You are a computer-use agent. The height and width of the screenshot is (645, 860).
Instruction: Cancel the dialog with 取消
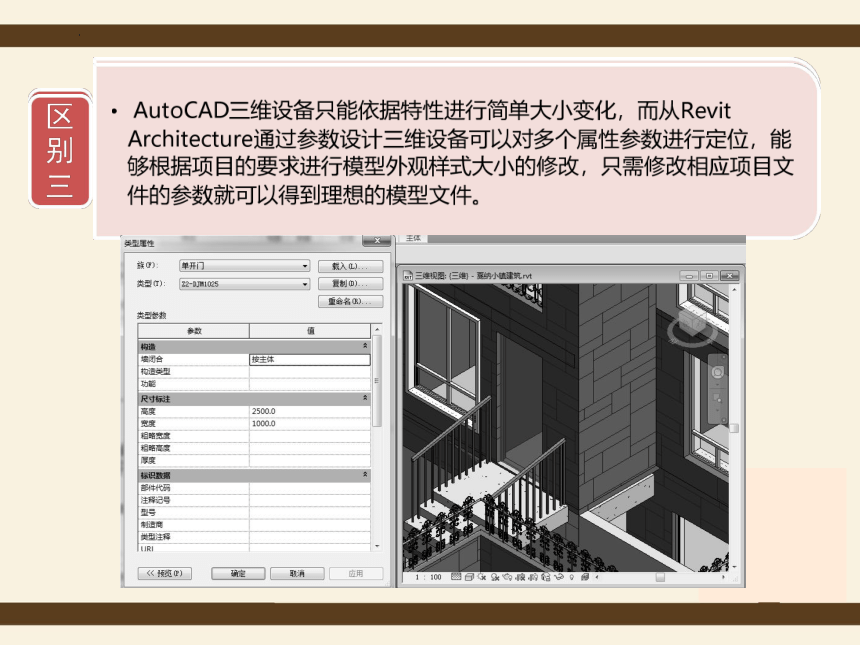[x=297, y=573]
